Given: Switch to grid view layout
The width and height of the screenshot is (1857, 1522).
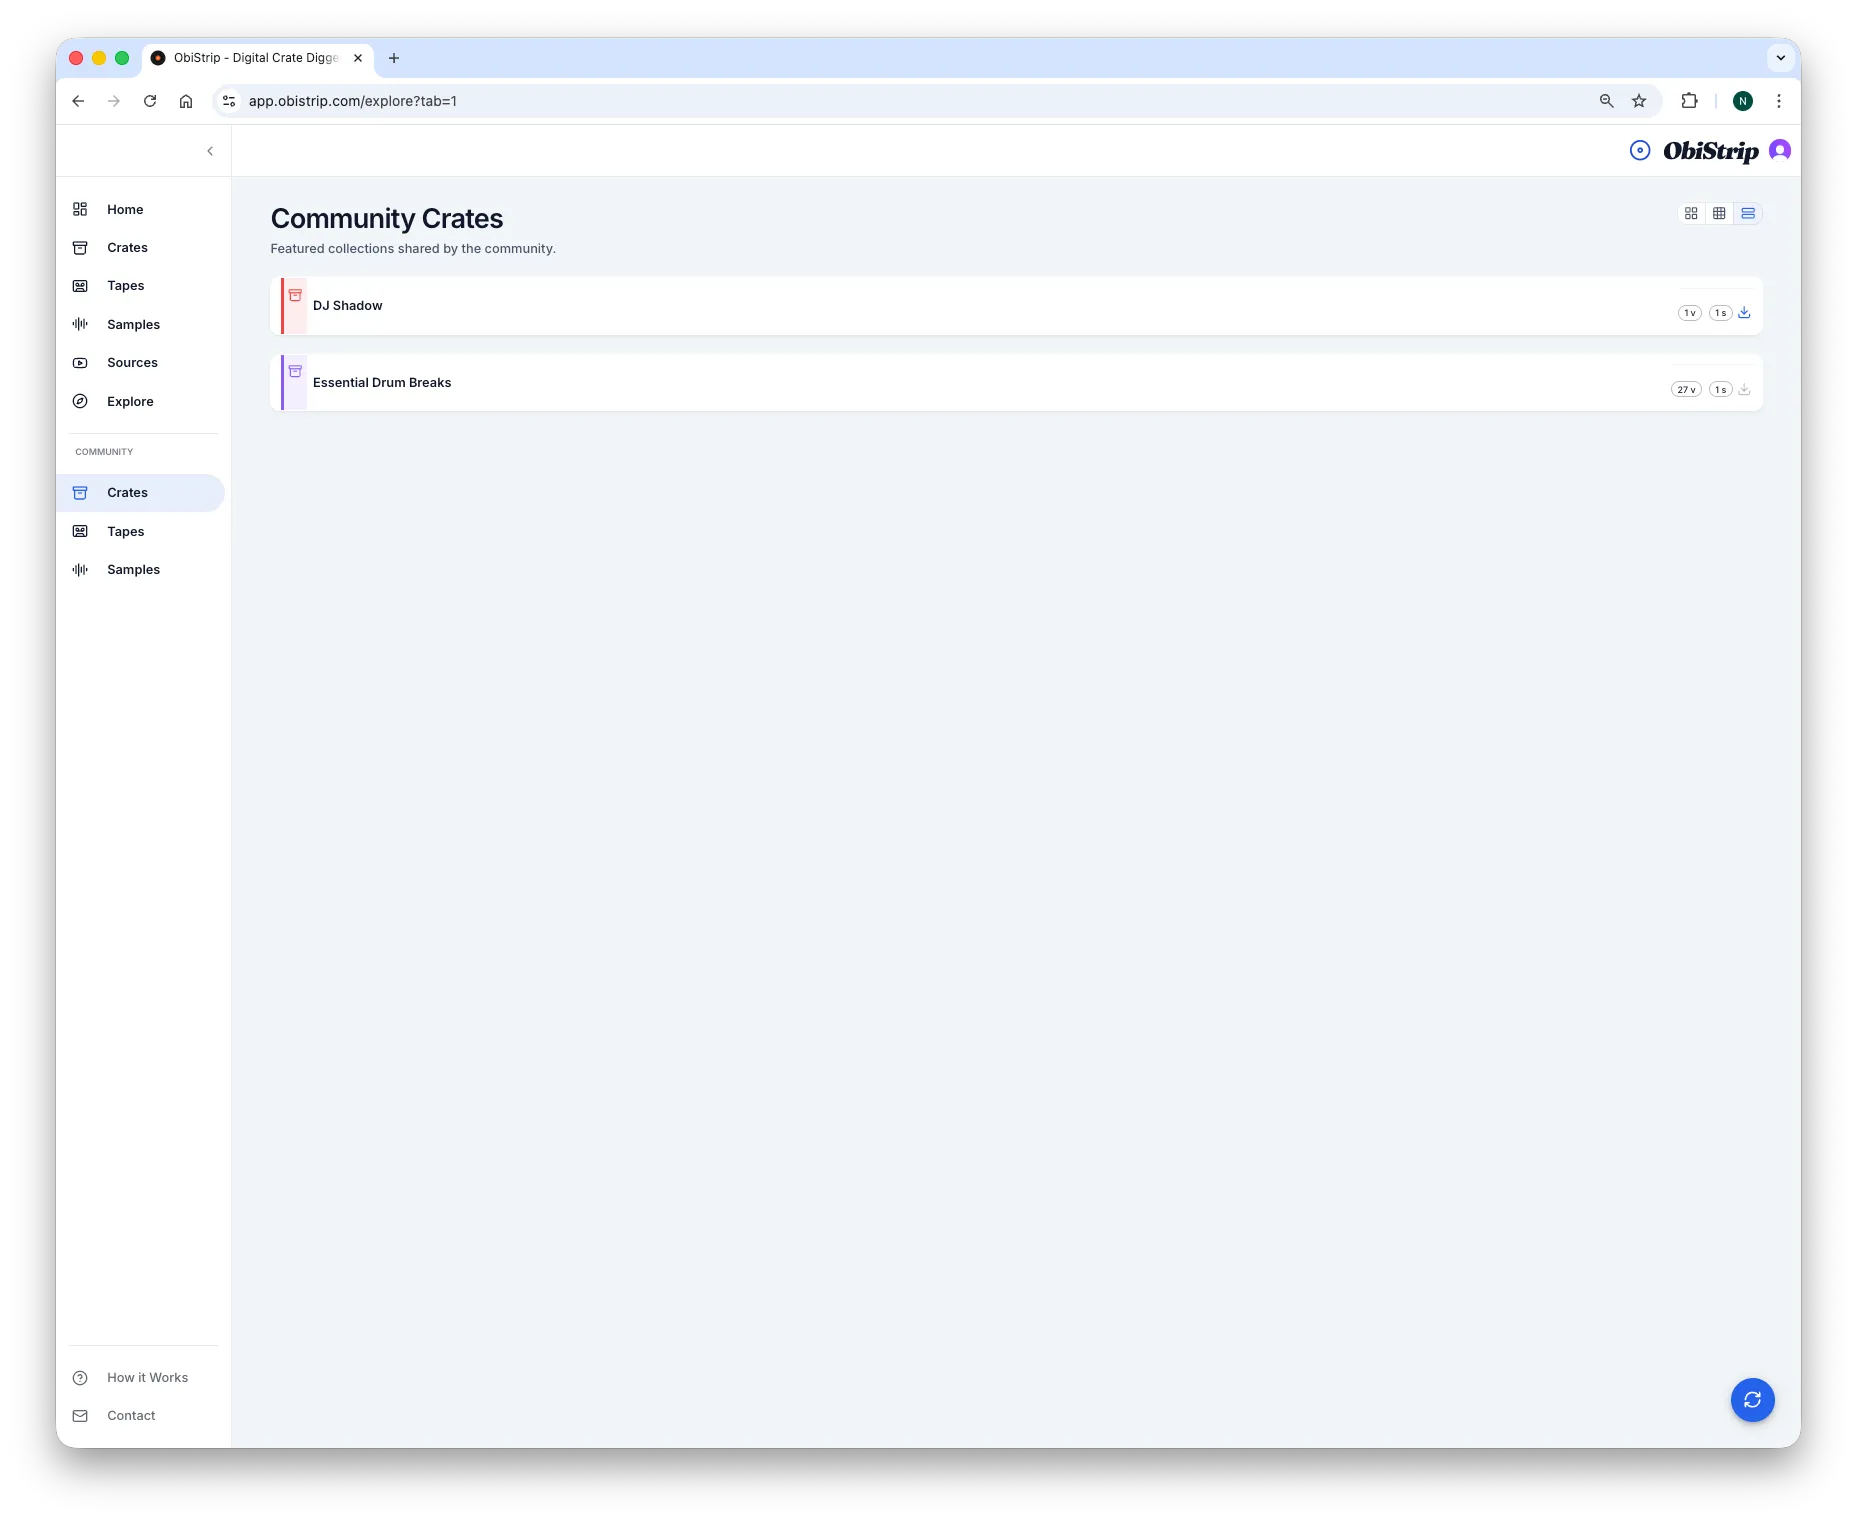Looking at the screenshot, I should tap(1691, 213).
